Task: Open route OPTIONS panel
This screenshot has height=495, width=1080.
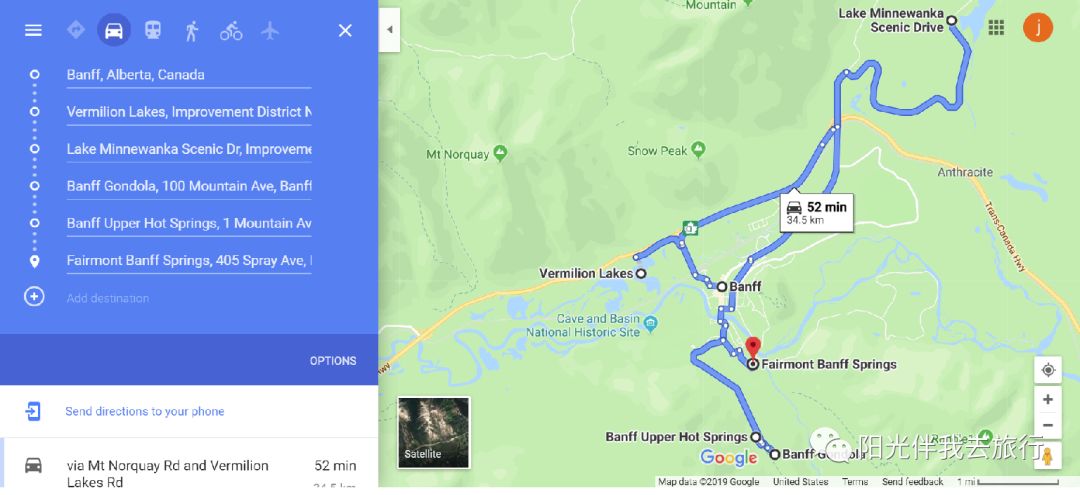Action: click(333, 361)
